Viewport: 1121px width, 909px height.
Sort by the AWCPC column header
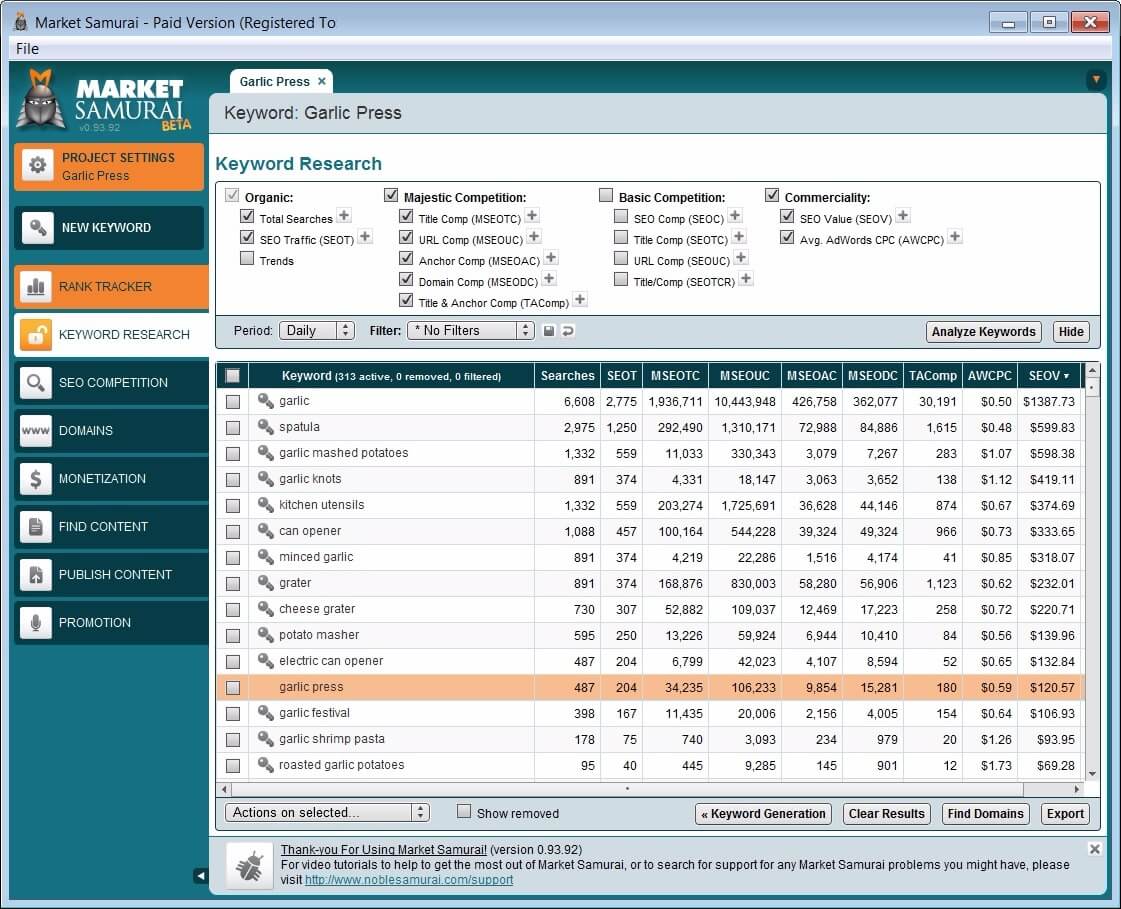click(989, 375)
